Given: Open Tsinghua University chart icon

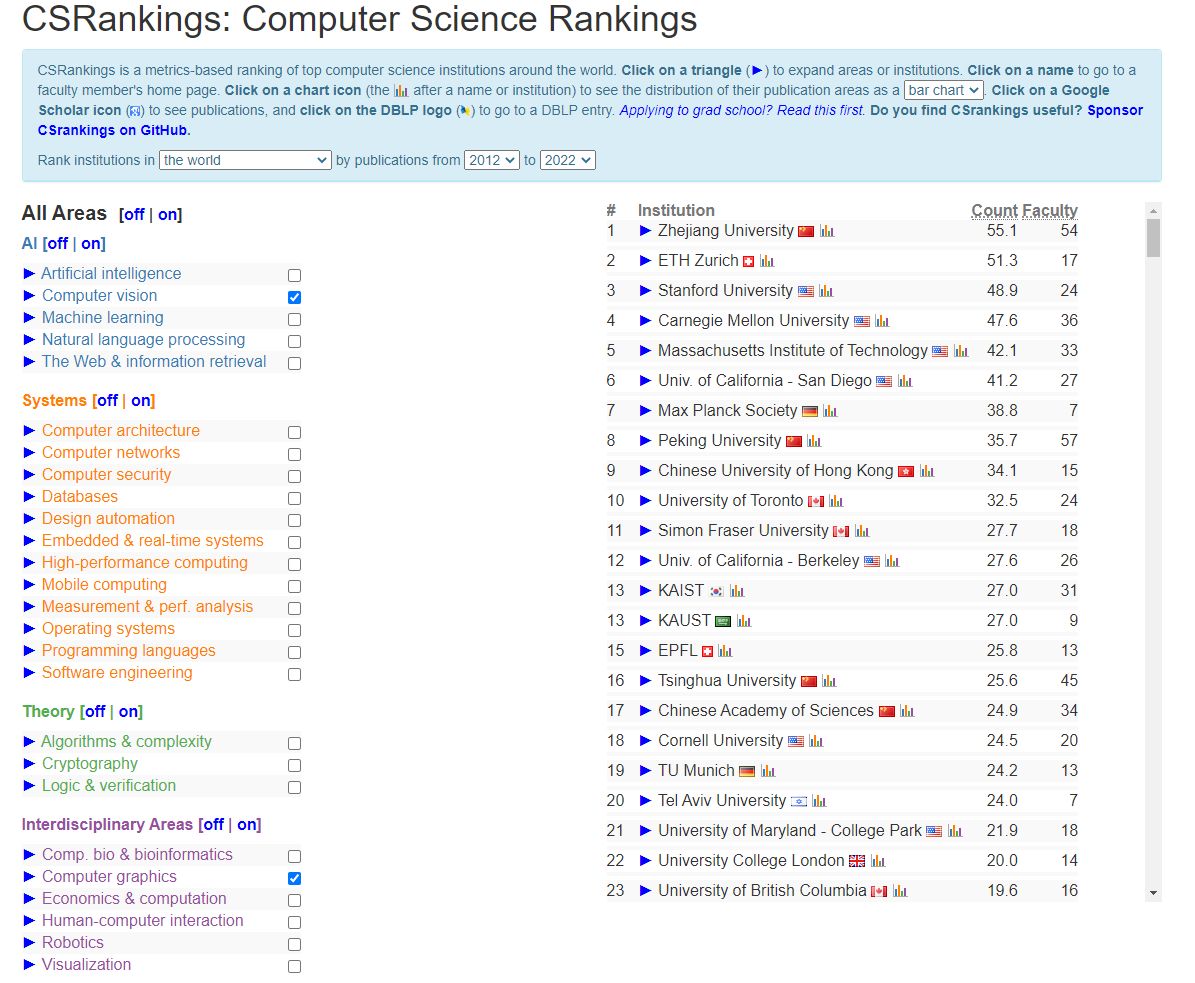Looking at the screenshot, I should pos(829,681).
